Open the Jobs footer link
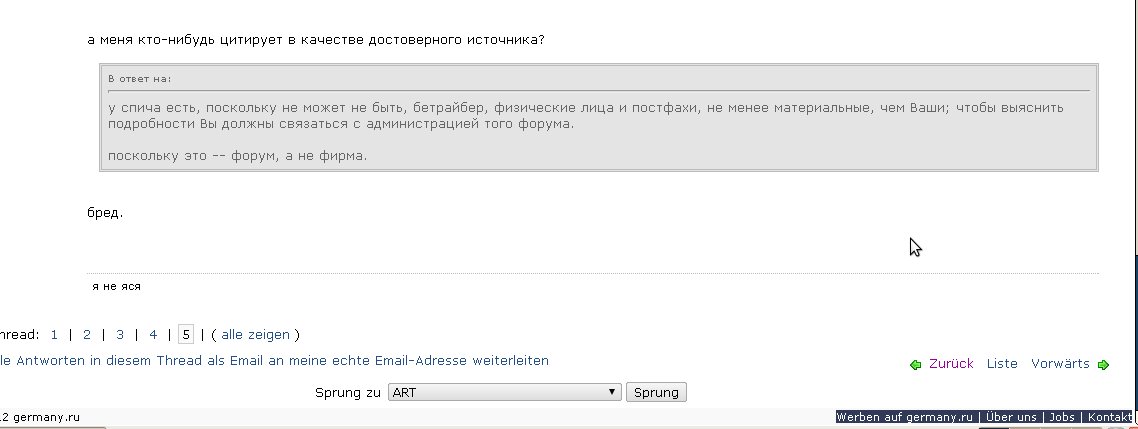 [x=1062, y=417]
